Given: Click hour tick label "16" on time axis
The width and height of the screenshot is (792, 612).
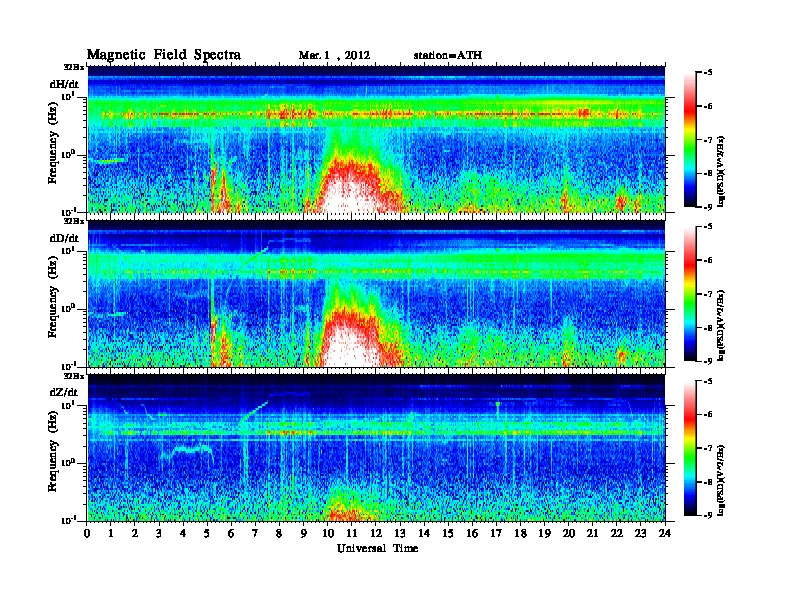Looking at the screenshot, I should click(x=472, y=534).
